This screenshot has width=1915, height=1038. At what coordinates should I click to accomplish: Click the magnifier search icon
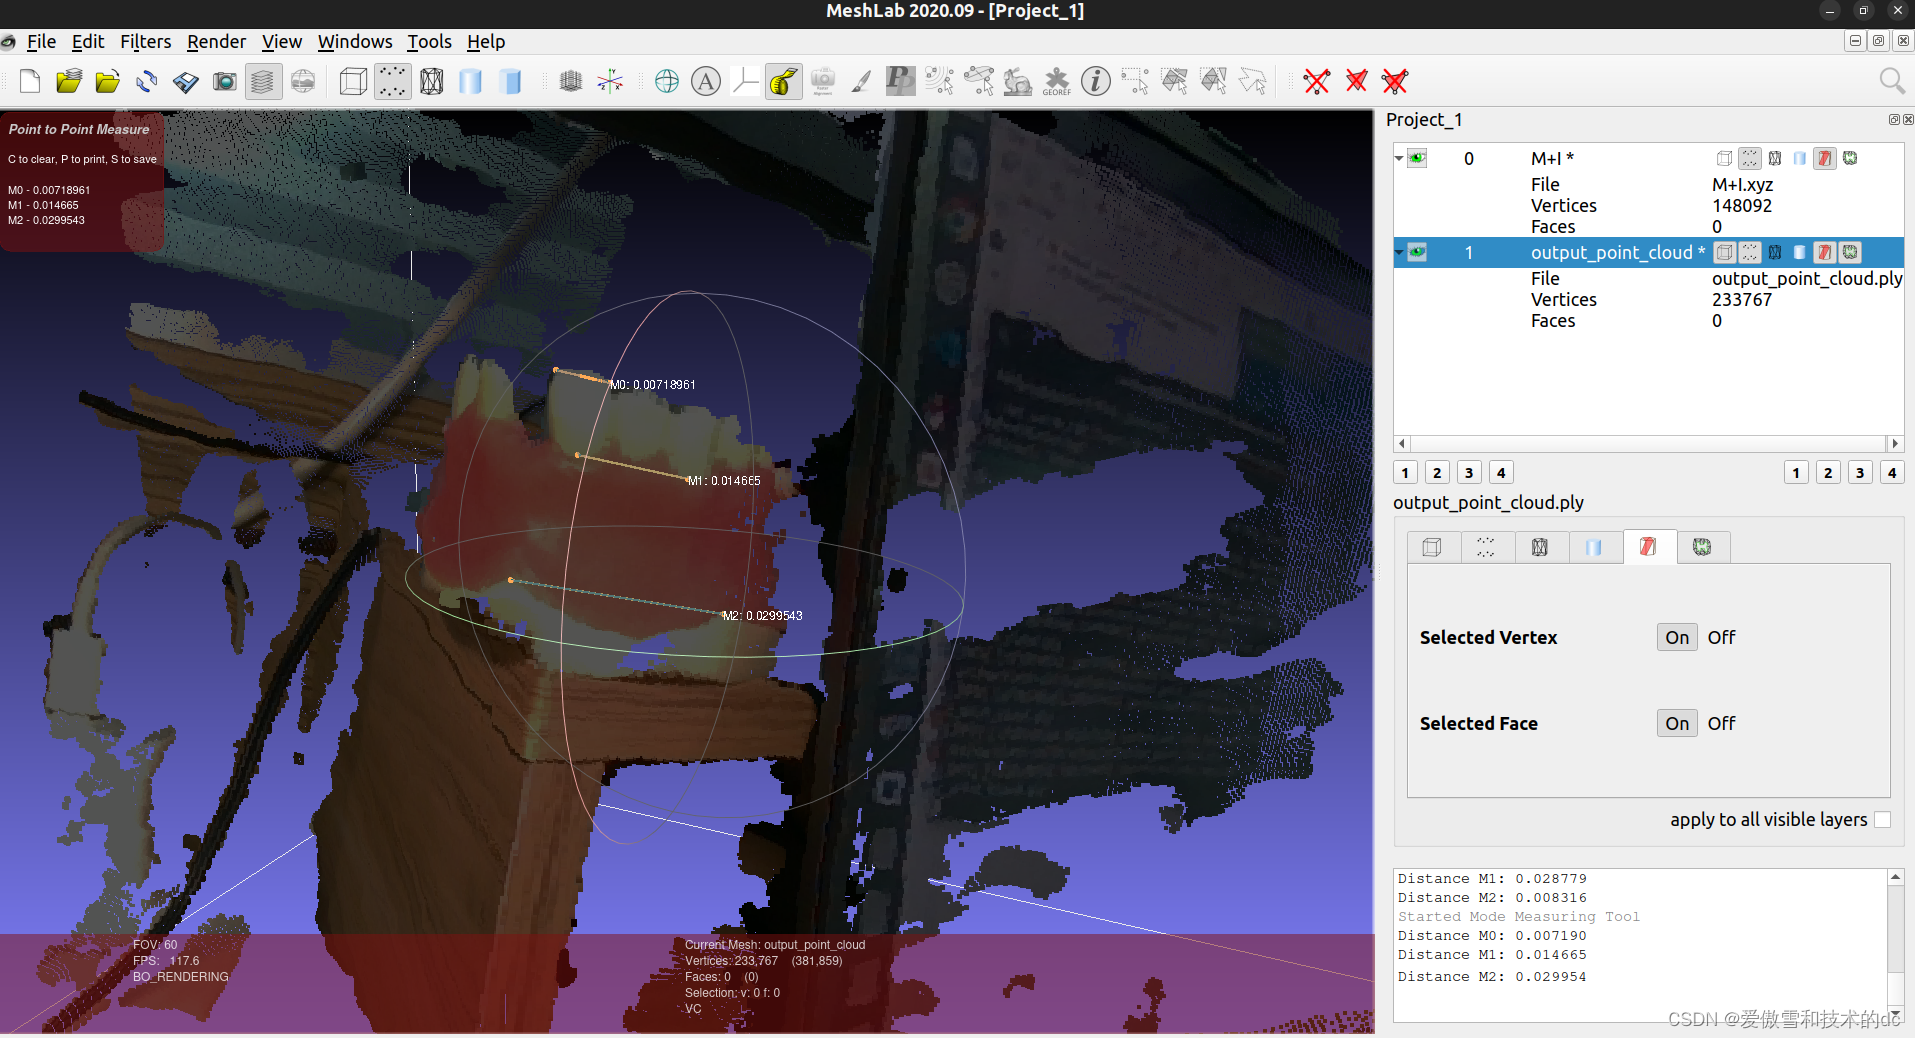1892,81
